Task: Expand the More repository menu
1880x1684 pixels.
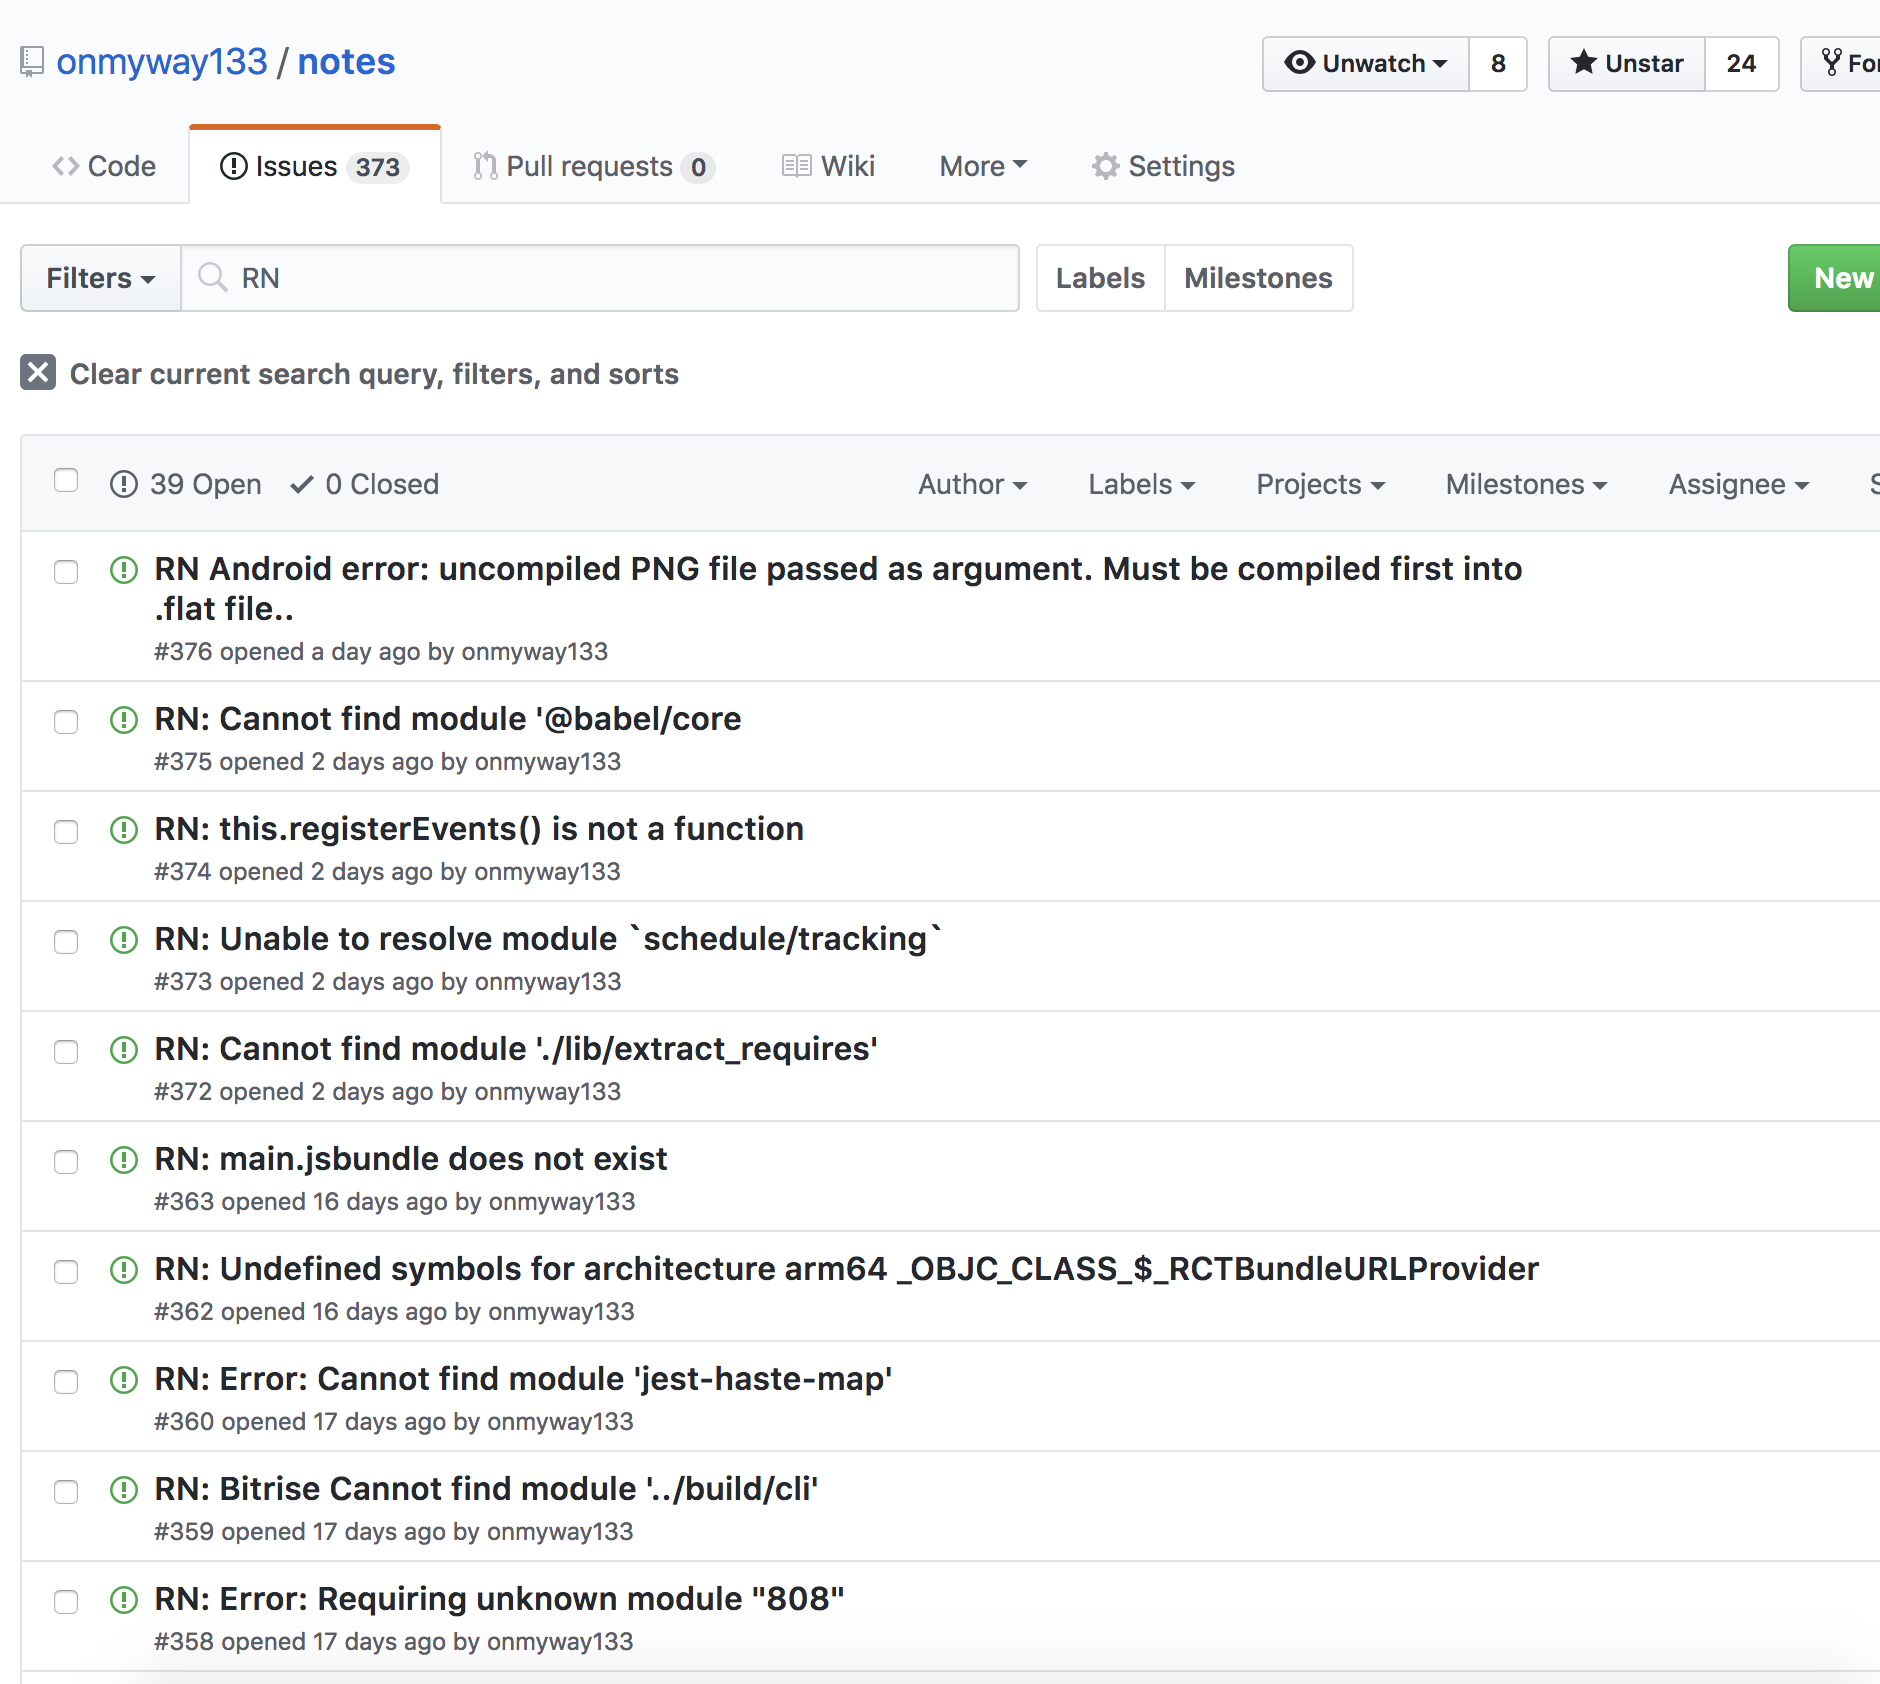Action: point(983,166)
